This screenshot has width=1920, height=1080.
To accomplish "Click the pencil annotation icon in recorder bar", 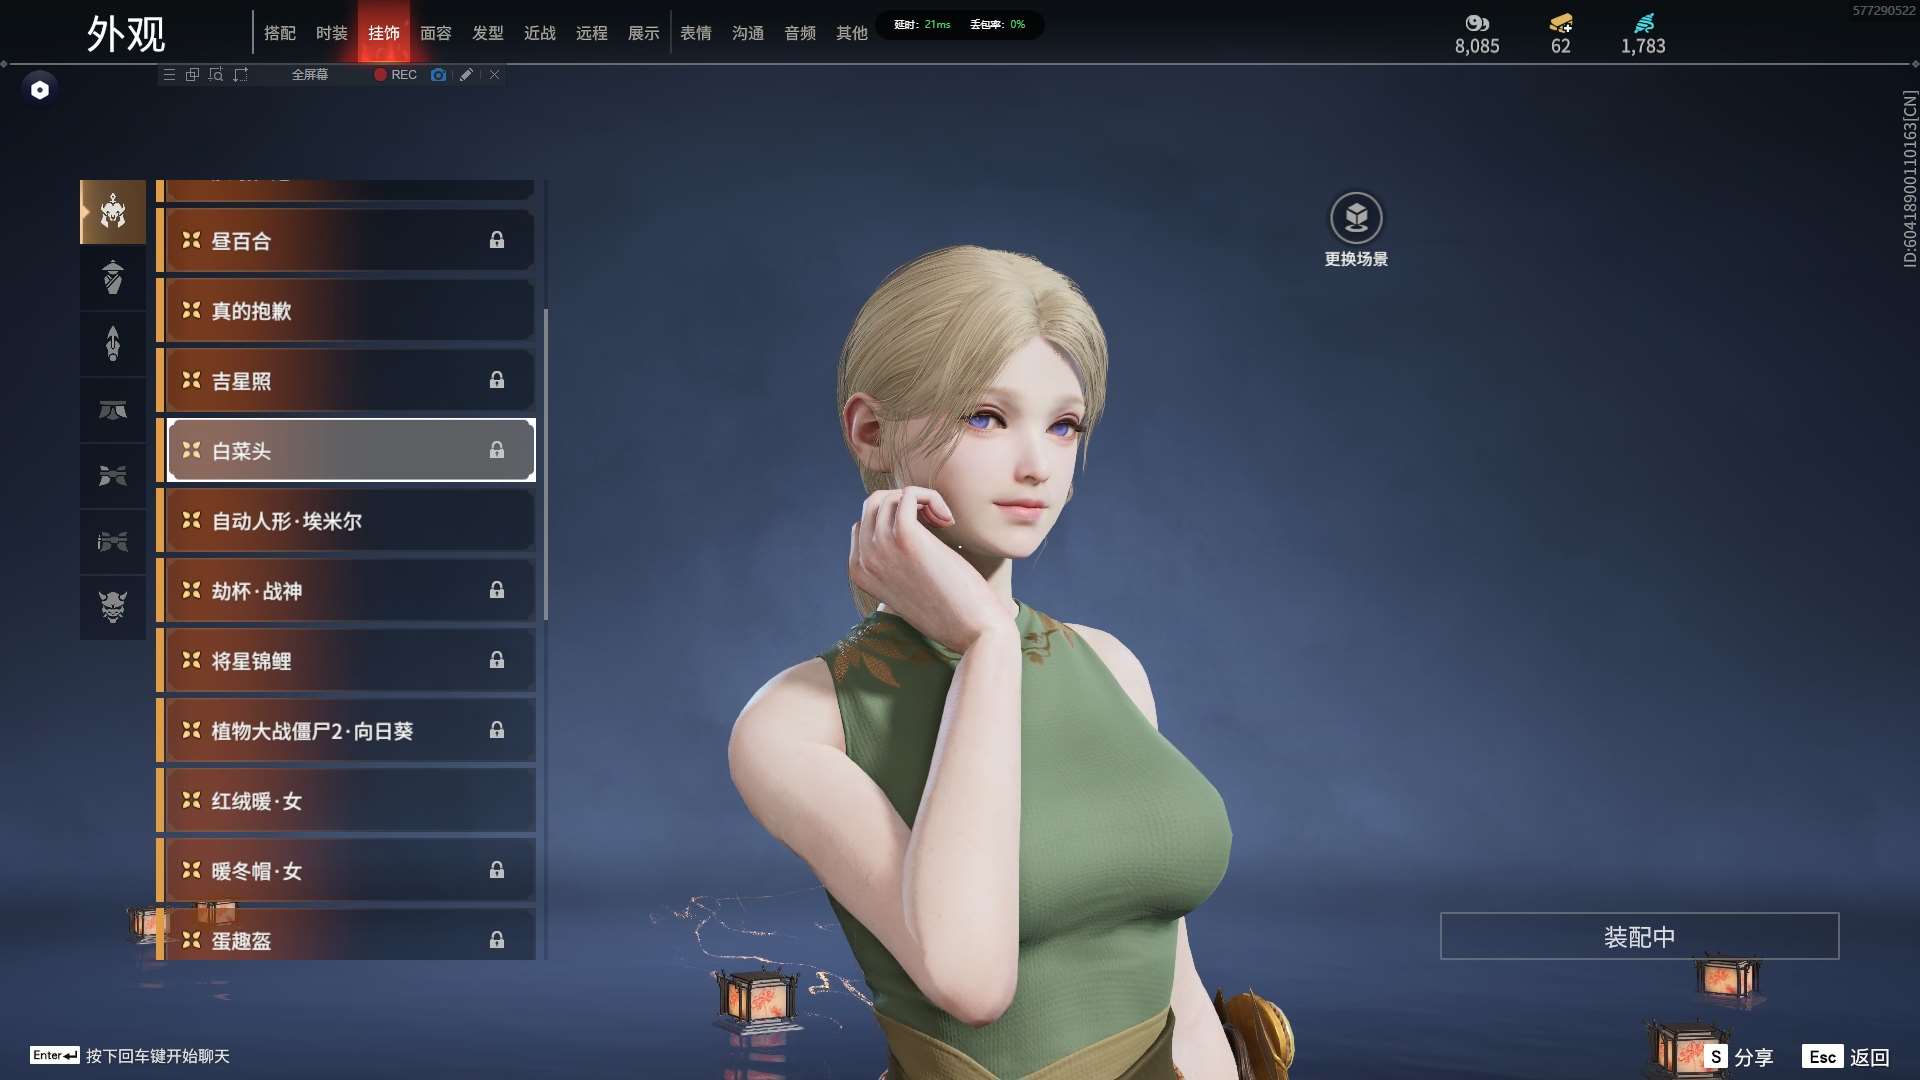I will click(466, 74).
